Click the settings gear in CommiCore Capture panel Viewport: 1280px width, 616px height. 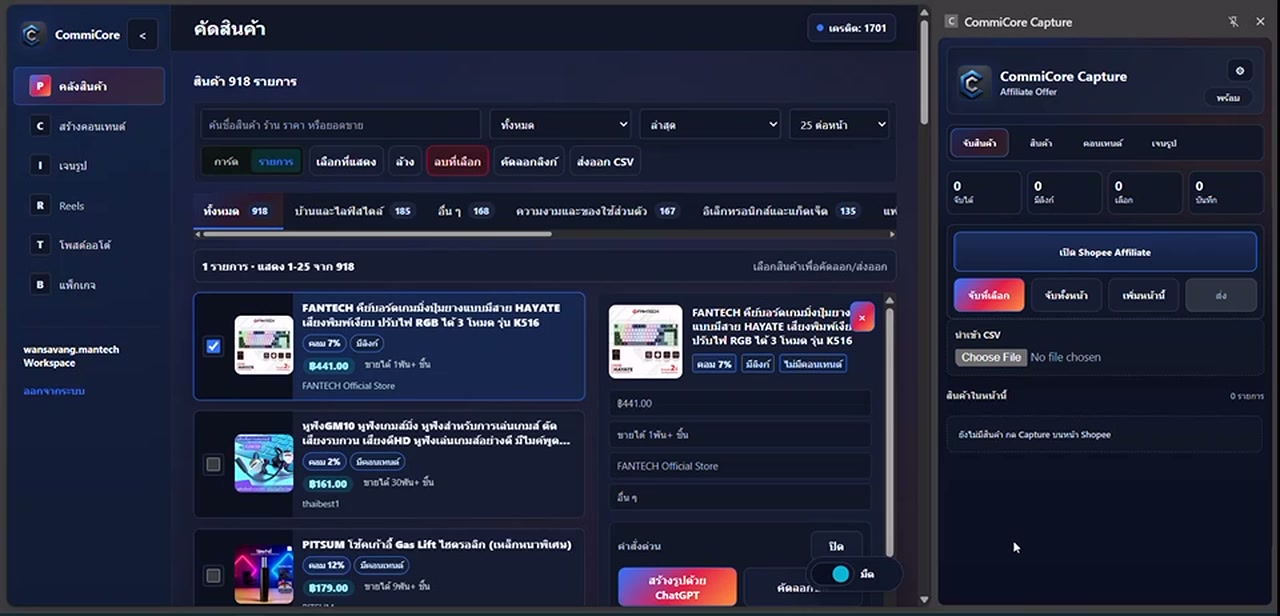tap(1240, 70)
